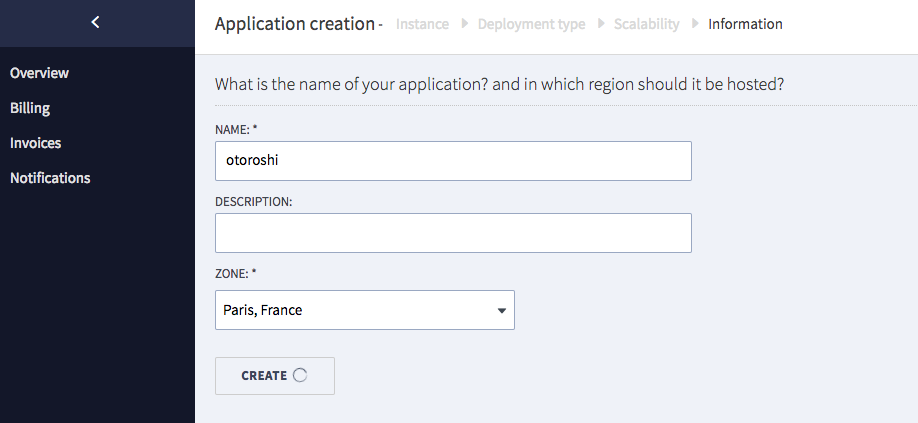Image resolution: width=918 pixels, height=423 pixels.
Task: Click the Application creation page title
Action: pos(294,24)
